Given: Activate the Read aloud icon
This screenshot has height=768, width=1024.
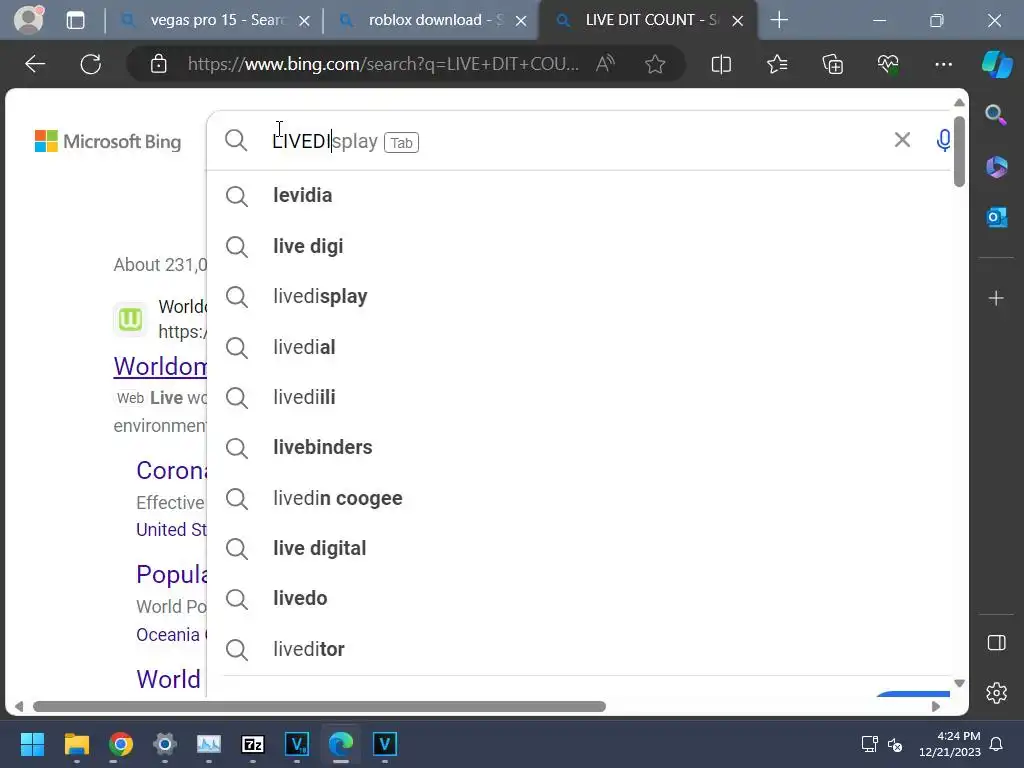Looking at the screenshot, I should pyautogui.click(x=605, y=64).
